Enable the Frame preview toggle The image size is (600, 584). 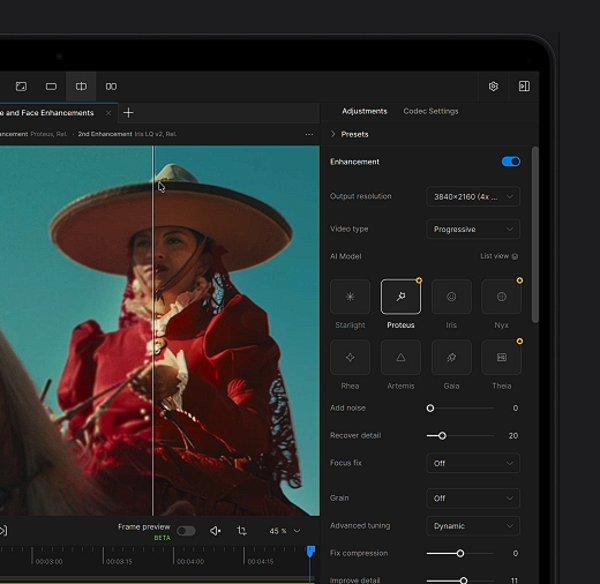tap(186, 531)
